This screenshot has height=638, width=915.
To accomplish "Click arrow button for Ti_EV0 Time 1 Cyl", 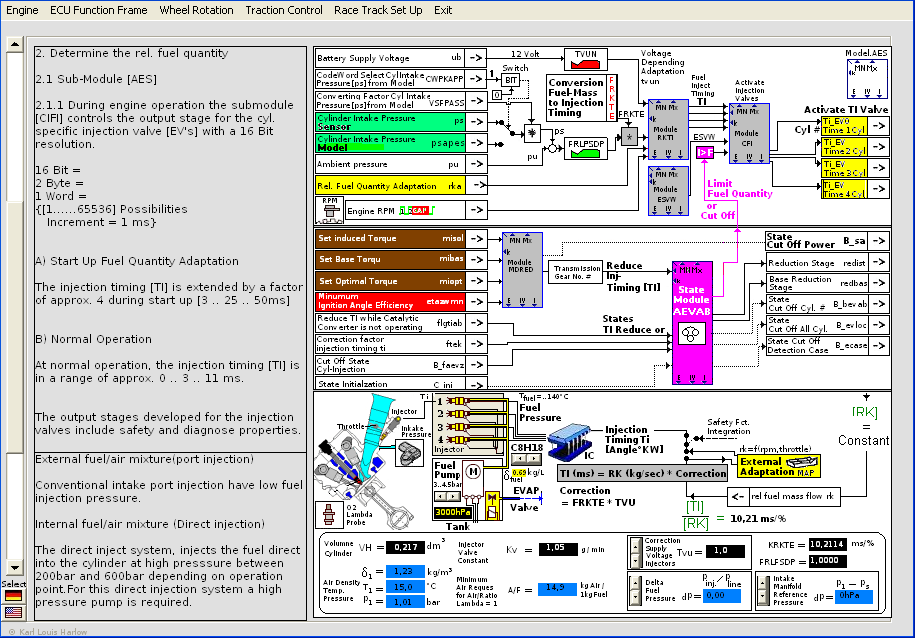I will point(879,125).
